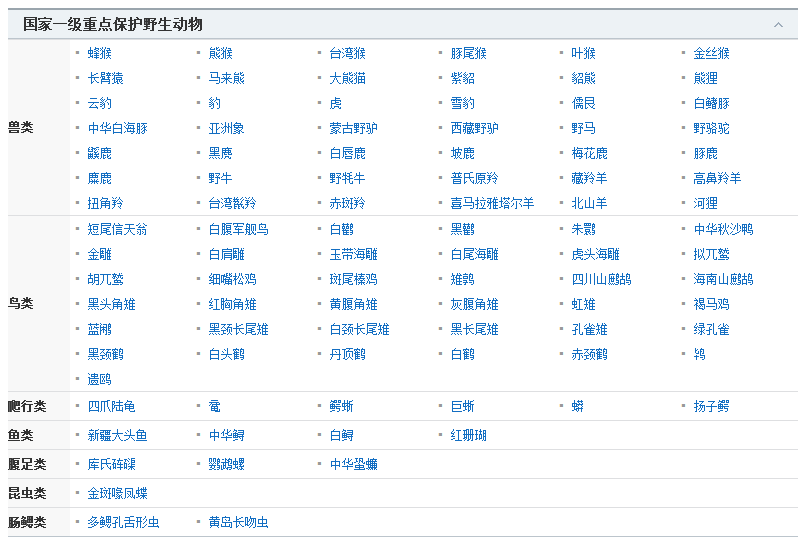Image resolution: width=811 pixels, height=546 pixels.
Task: Open the 野牦牛 link
Action: pos(348,178)
